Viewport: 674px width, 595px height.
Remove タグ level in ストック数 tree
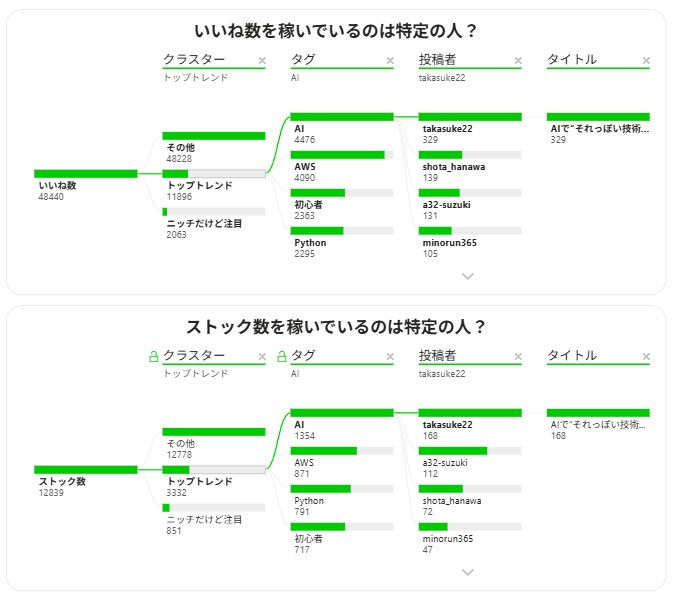point(390,357)
